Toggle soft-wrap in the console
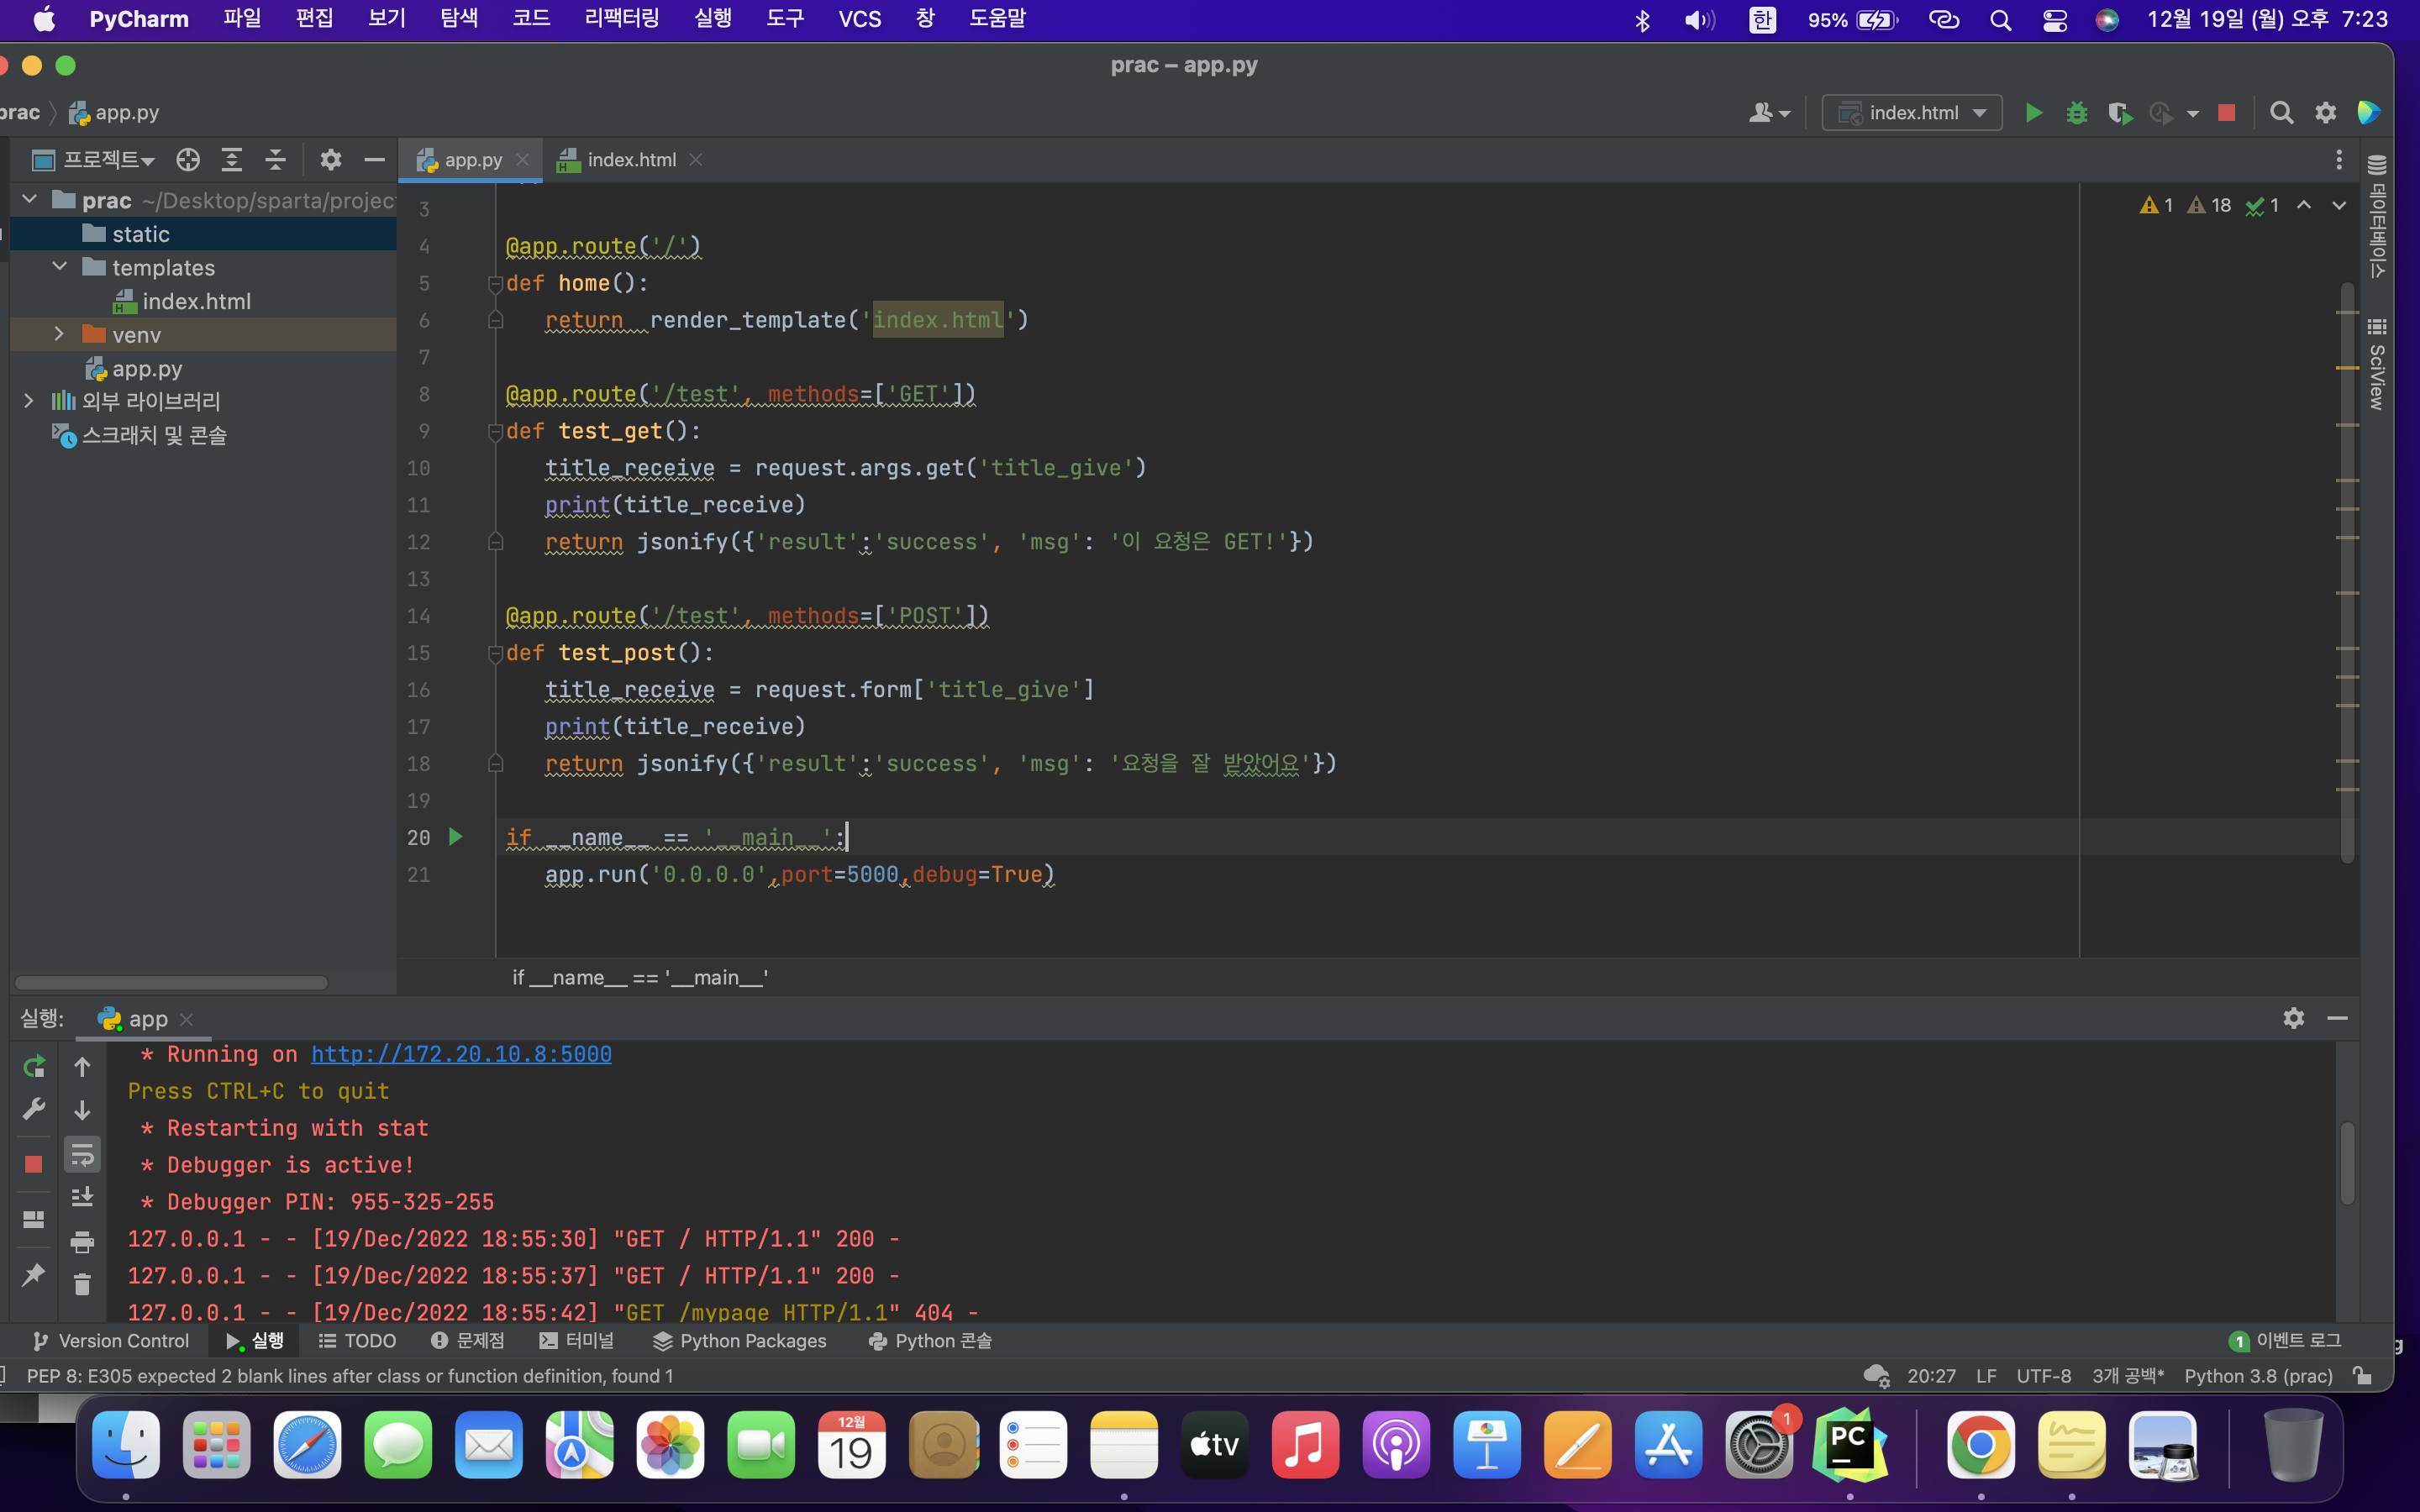Image resolution: width=2420 pixels, height=1512 pixels. pos(82,1154)
